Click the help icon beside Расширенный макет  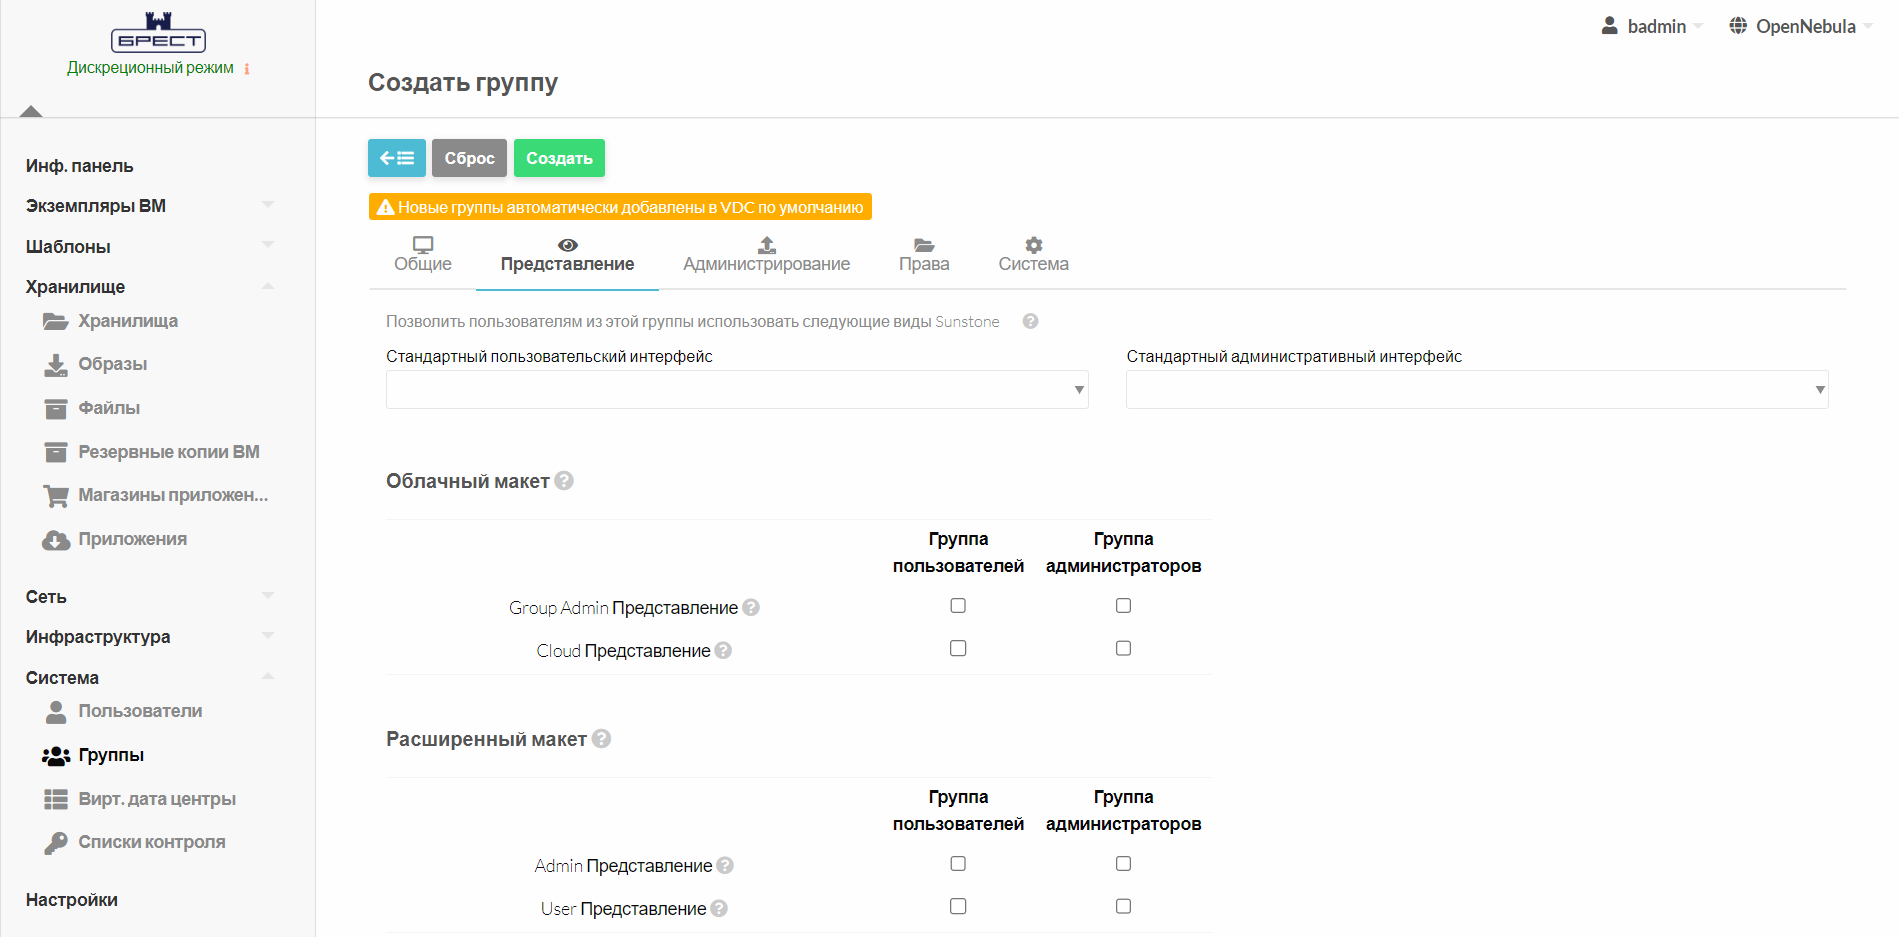(x=601, y=739)
